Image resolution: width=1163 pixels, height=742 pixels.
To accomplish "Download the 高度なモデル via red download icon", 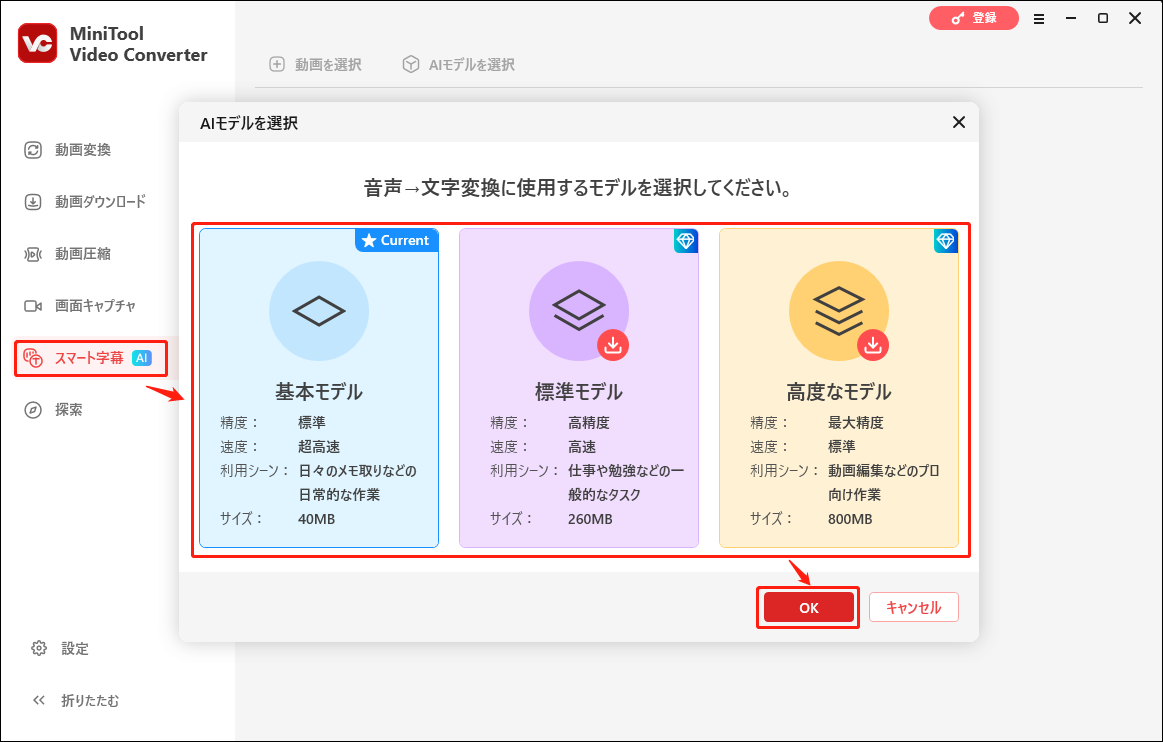I will [873, 345].
